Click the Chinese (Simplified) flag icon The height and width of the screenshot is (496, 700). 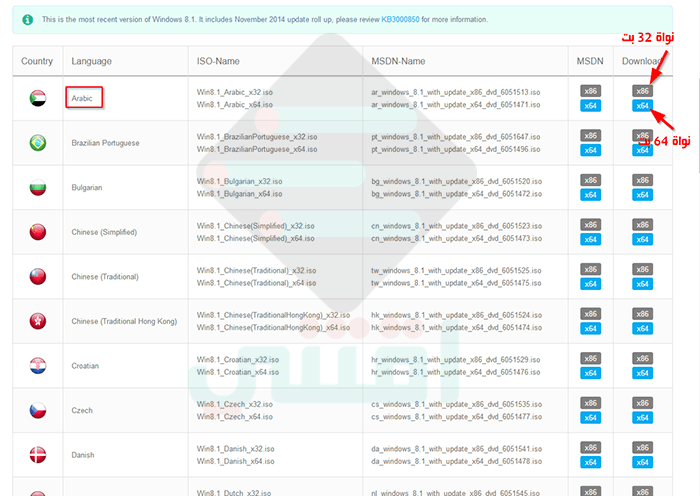(38, 232)
